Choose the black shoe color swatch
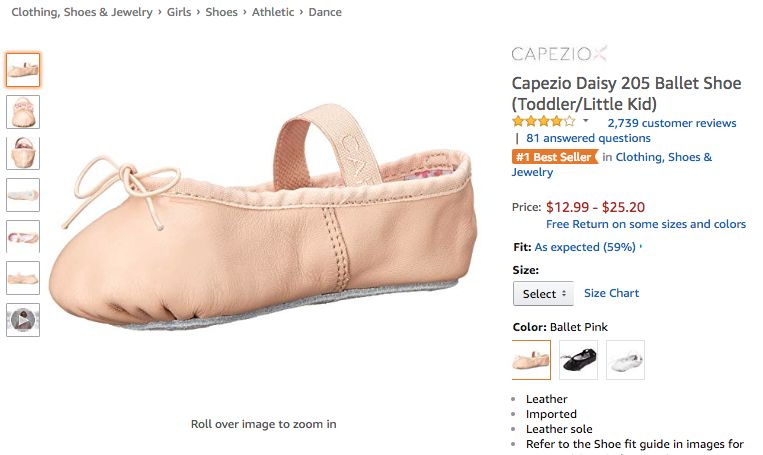 [x=578, y=360]
